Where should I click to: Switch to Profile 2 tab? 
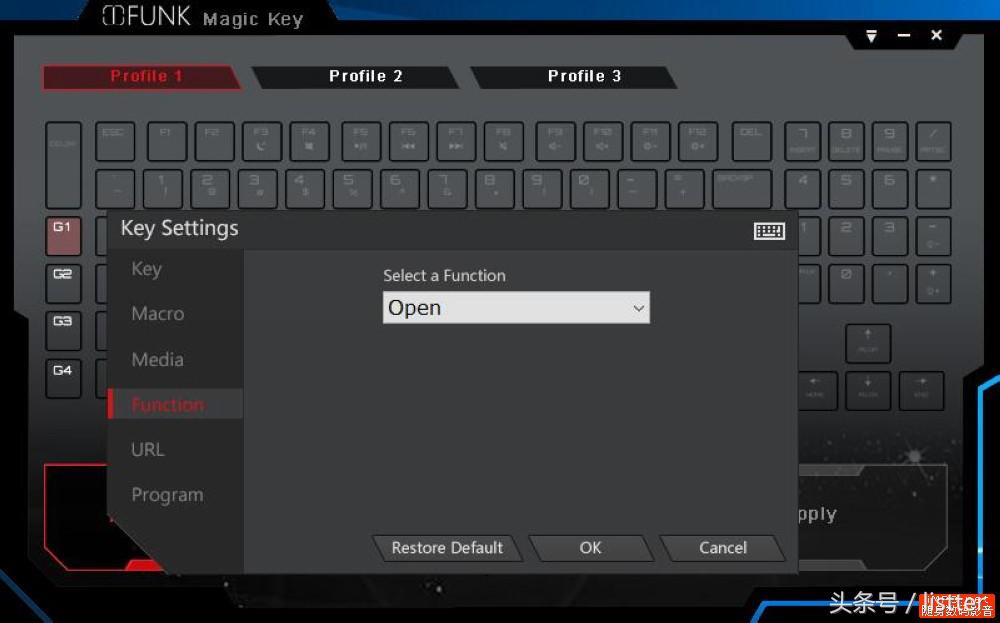[357, 77]
